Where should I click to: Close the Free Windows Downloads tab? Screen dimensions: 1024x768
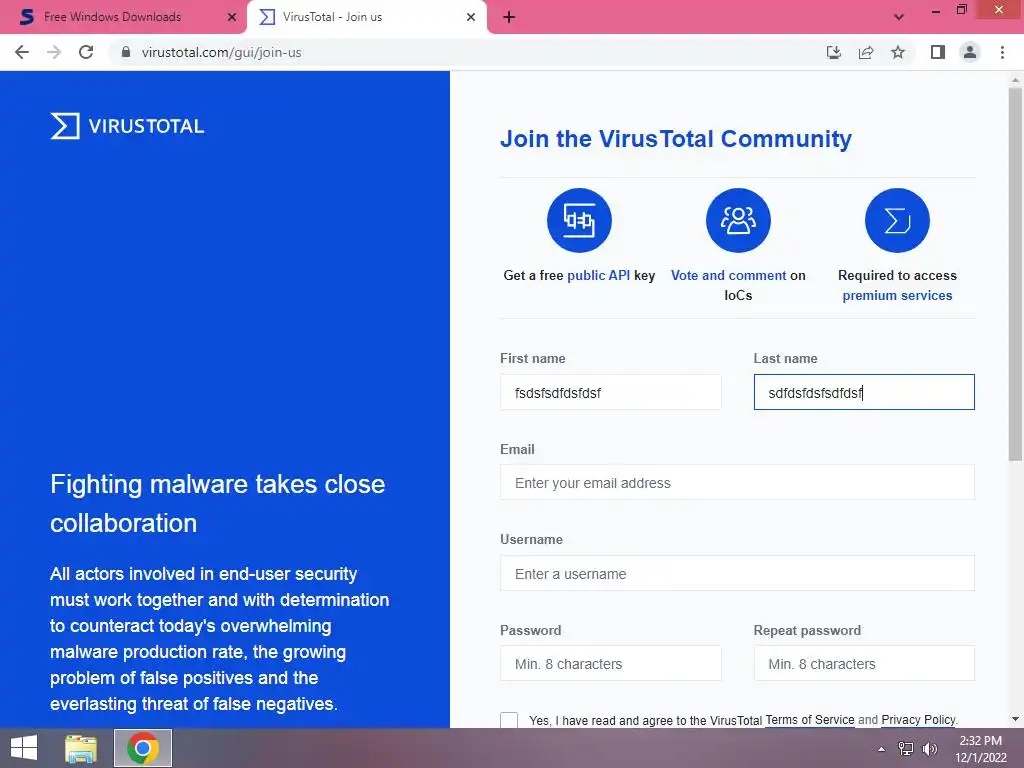click(x=232, y=17)
